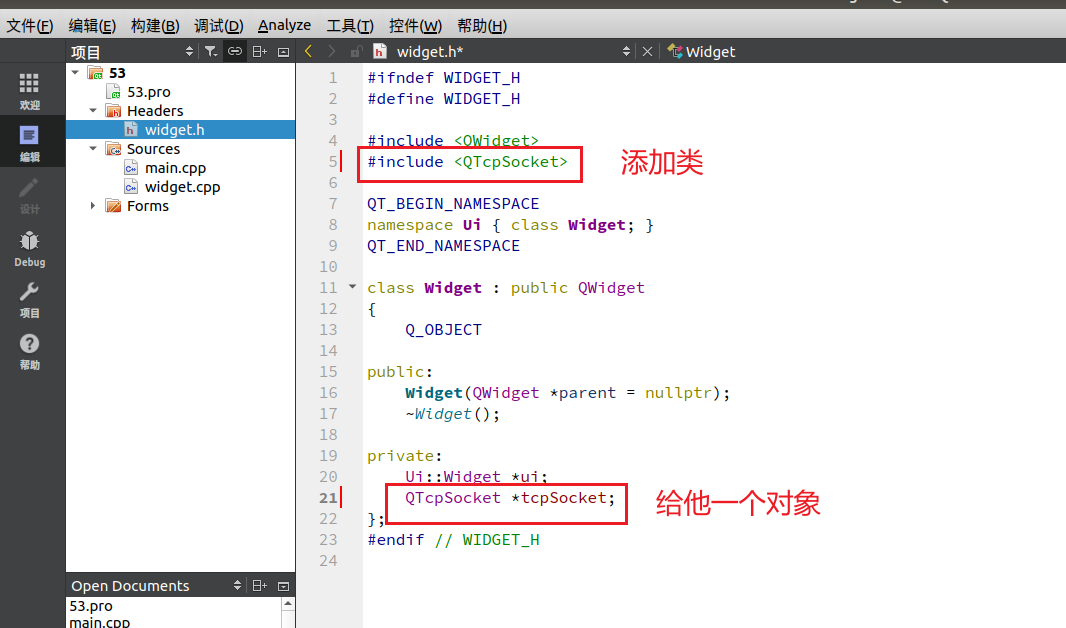Fold the class Widget block at line 11
This screenshot has width=1066, height=628.
352,287
